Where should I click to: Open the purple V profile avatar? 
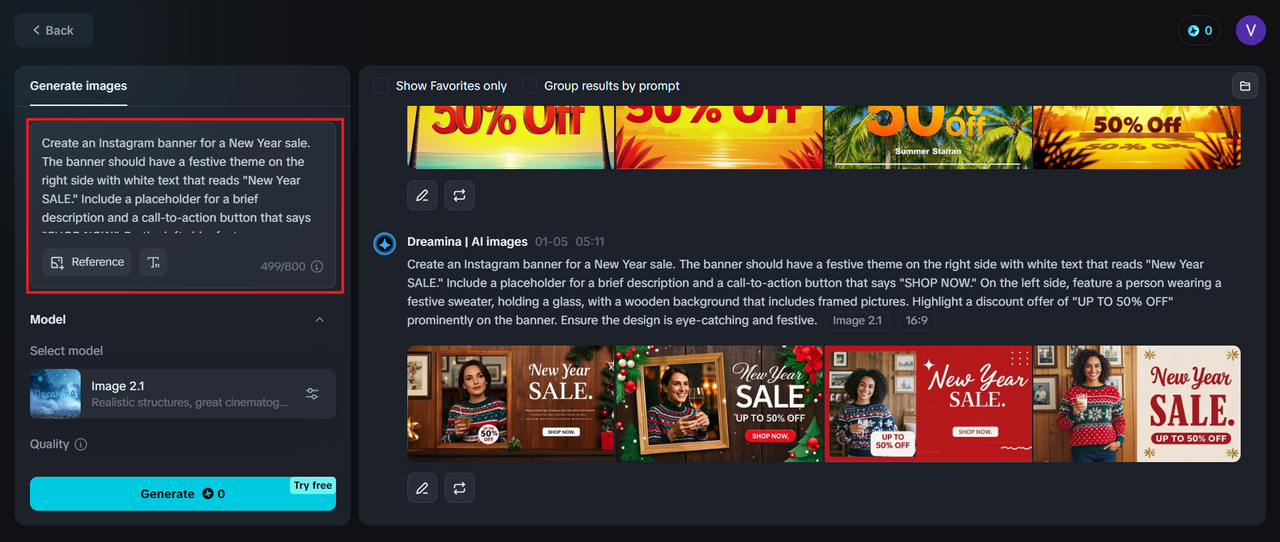pyautogui.click(x=1251, y=30)
